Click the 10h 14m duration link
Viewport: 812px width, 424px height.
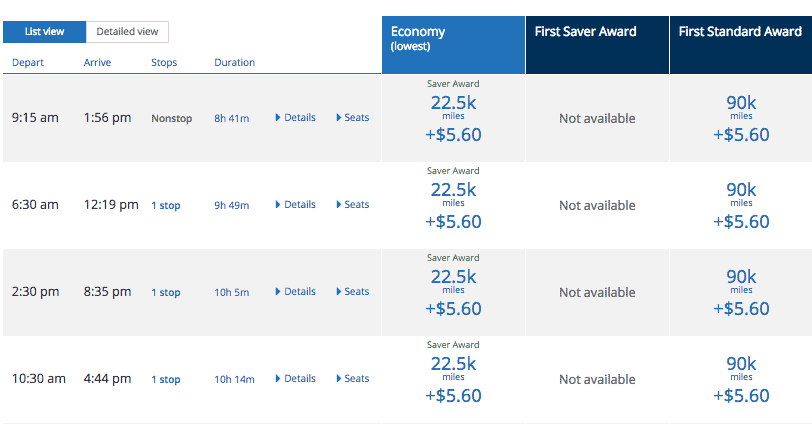click(235, 379)
